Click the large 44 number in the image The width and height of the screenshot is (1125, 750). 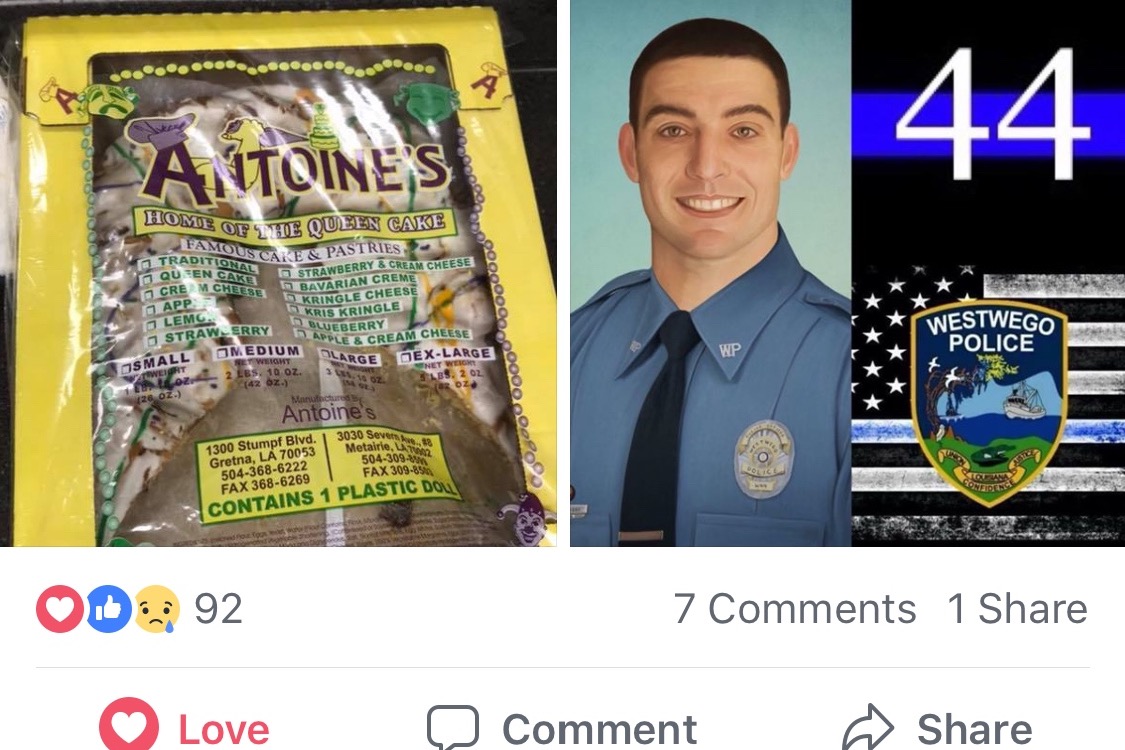tap(992, 113)
